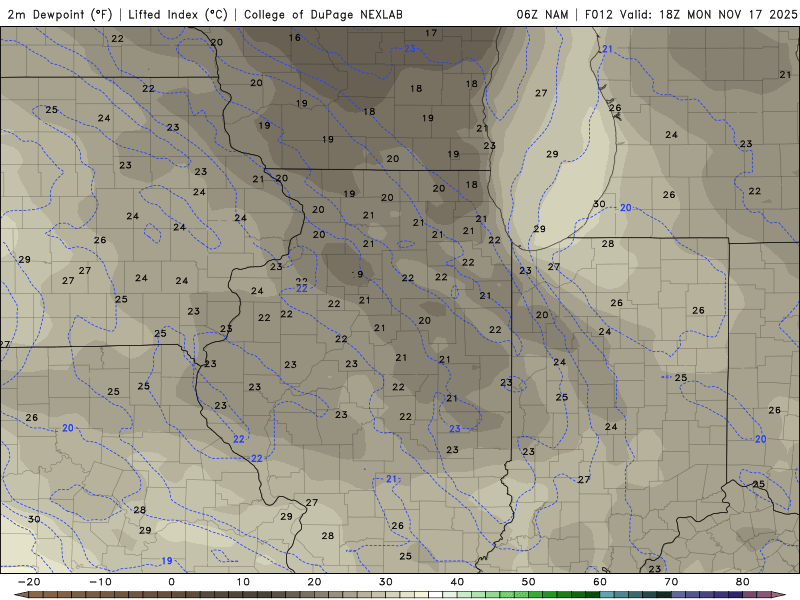This screenshot has height=600, width=800.
Task: Click the "F012 Valid: 18Z MON NOV 17 2025" text
Action: coord(691,14)
